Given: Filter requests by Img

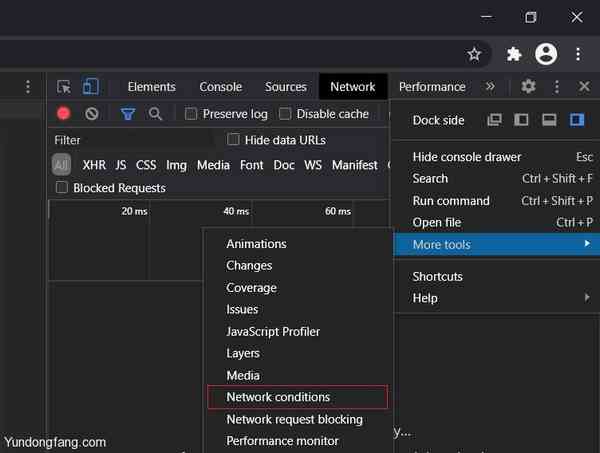Looking at the screenshot, I should tap(176, 165).
